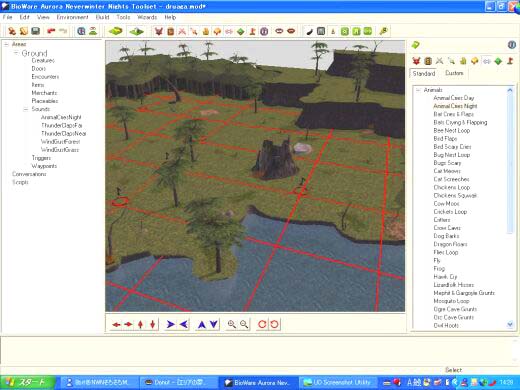The image size is (520, 390).
Task: Toggle the green waypoint palette icon
Action: tap(498, 61)
